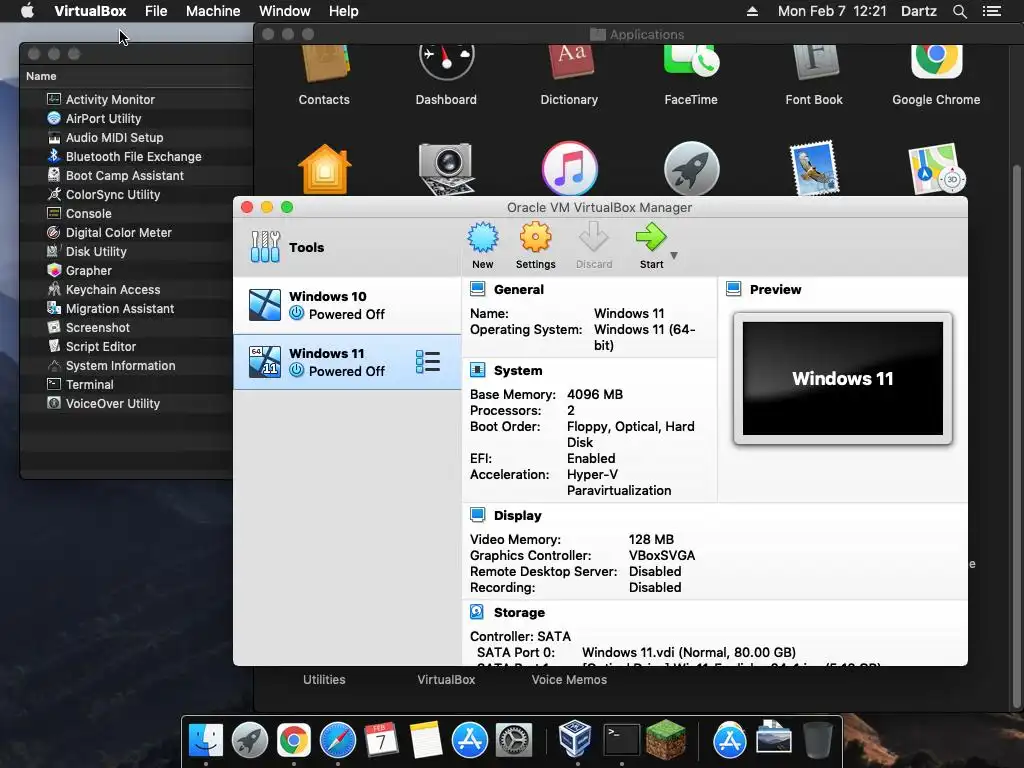
Task: Open the Help menu
Action: [344, 11]
